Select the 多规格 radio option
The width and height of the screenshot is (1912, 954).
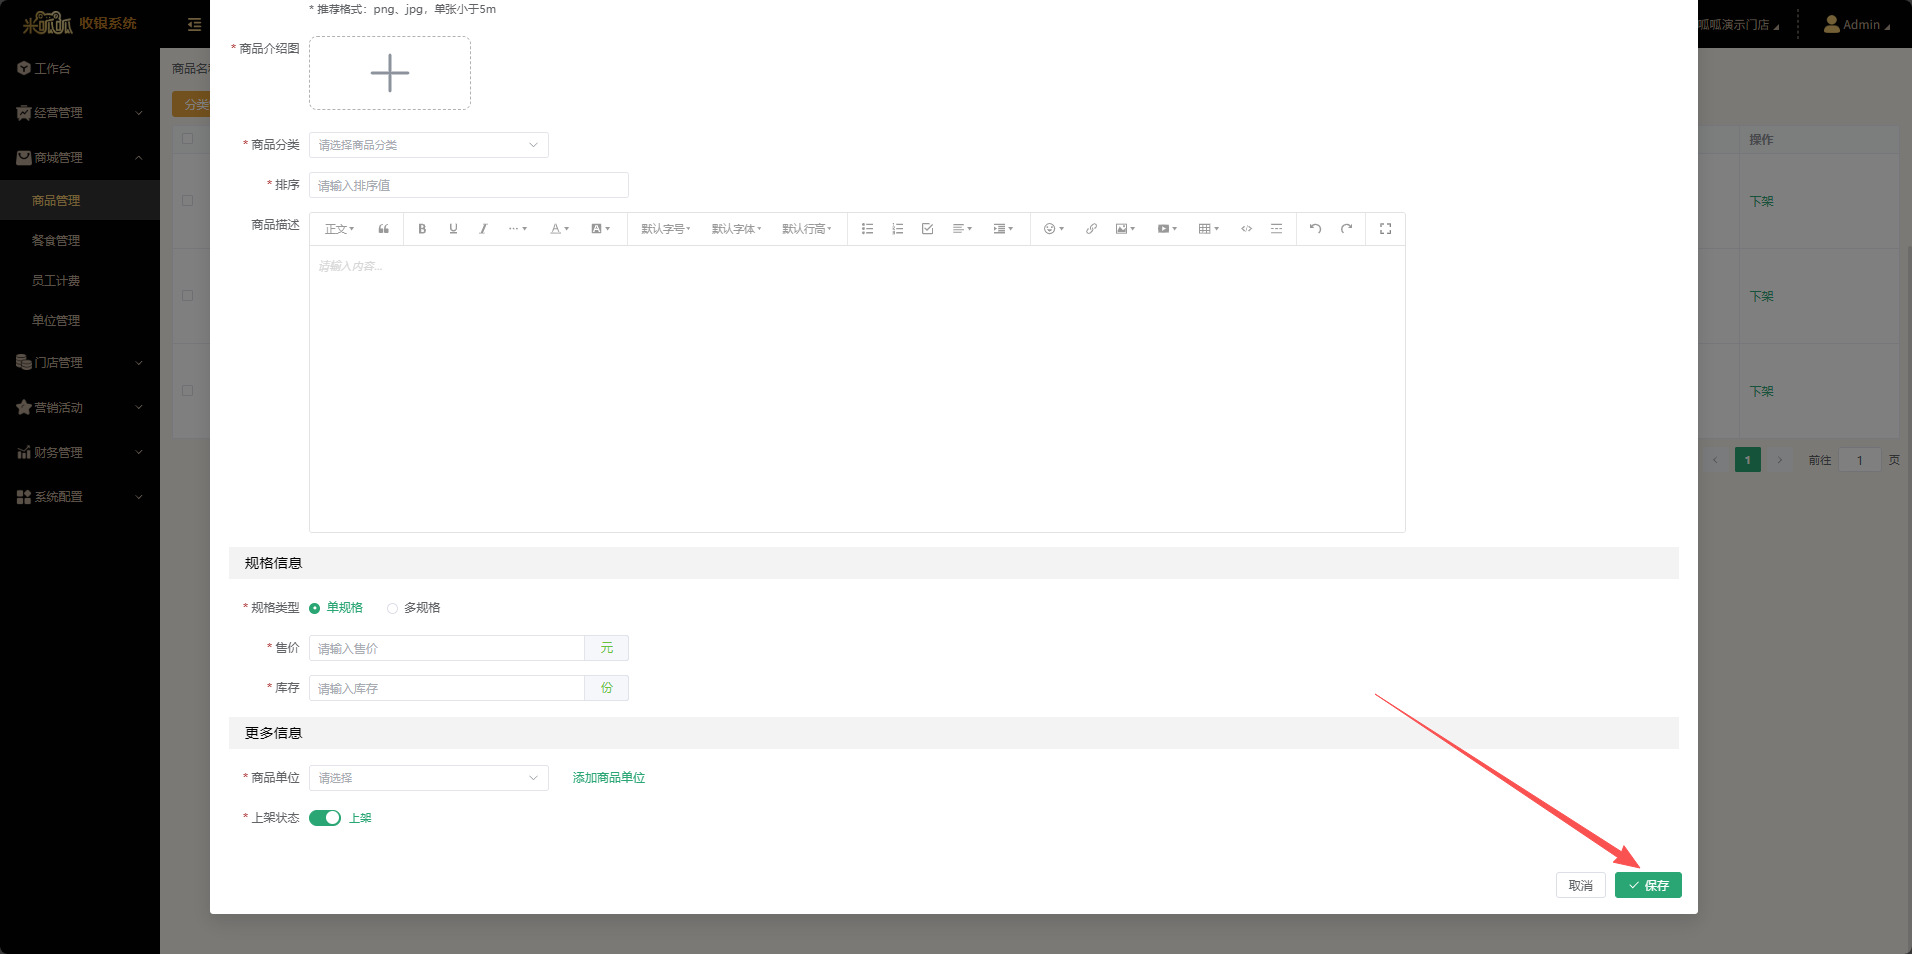click(395, 607)
